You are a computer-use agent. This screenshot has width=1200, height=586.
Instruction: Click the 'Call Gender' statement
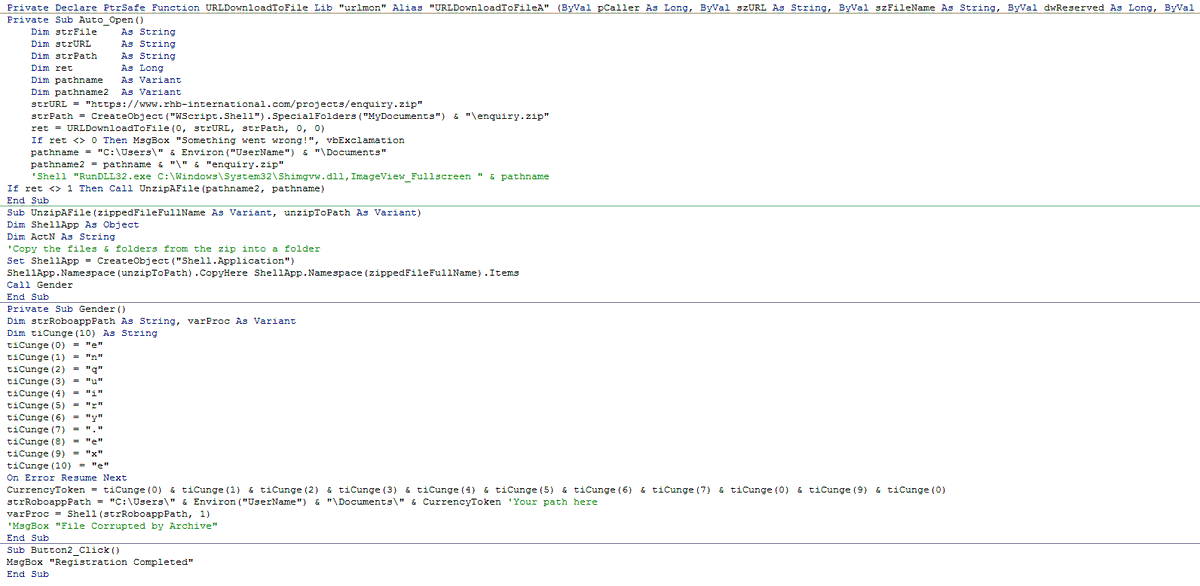pyautogui.click(x=39, y=284)
